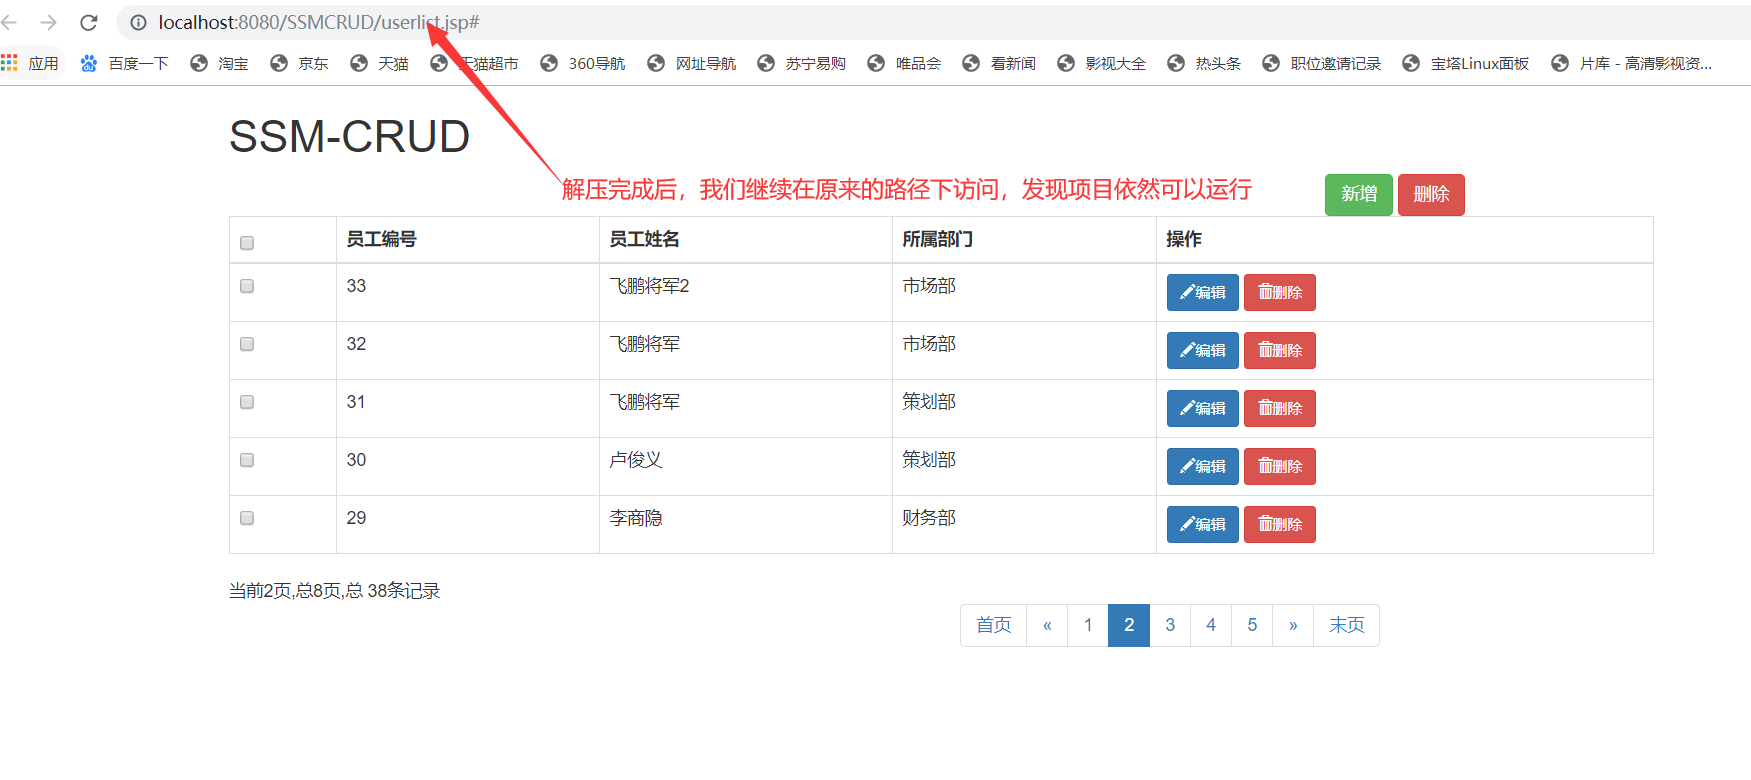Open the 淘宝 bookmark
Image resolution: width=1751 pixels, height=780 pixels.
click(x=219, y=63)
